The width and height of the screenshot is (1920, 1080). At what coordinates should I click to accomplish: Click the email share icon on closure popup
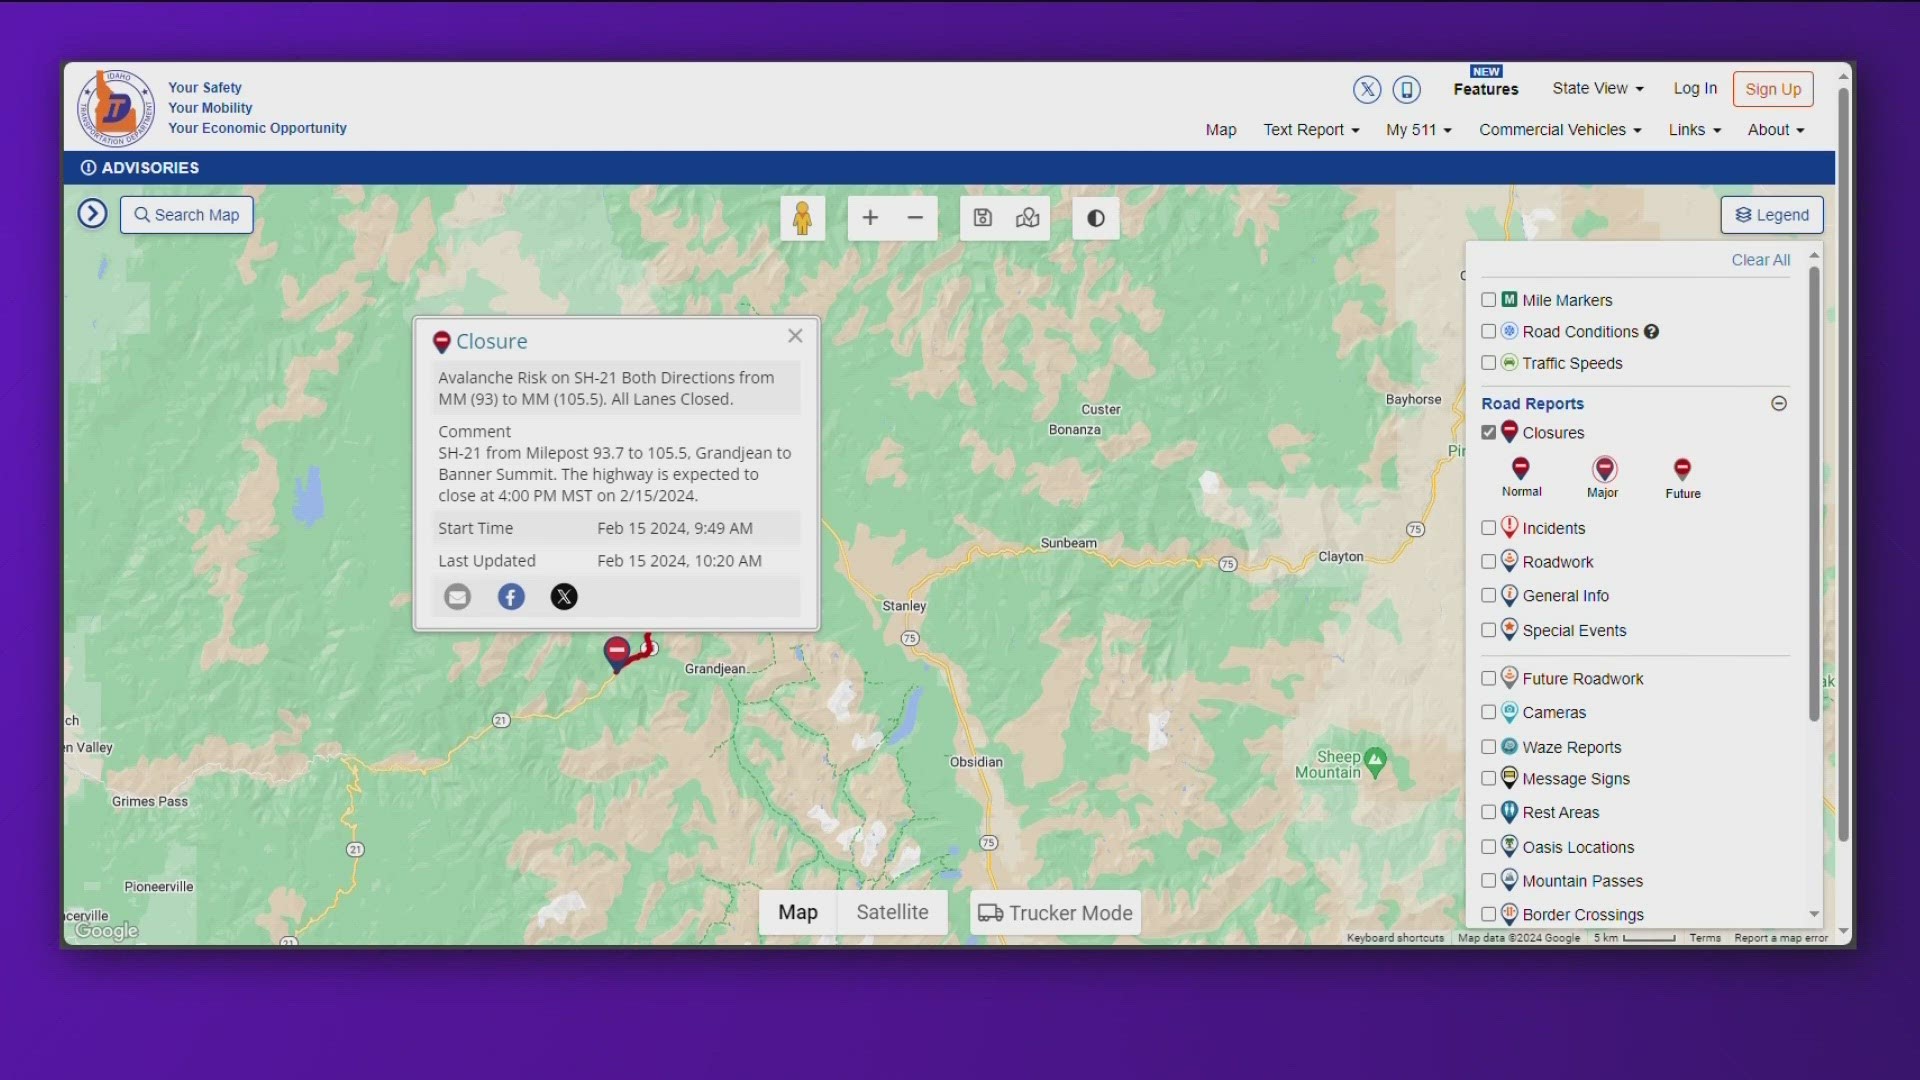(x=456, y=596)
